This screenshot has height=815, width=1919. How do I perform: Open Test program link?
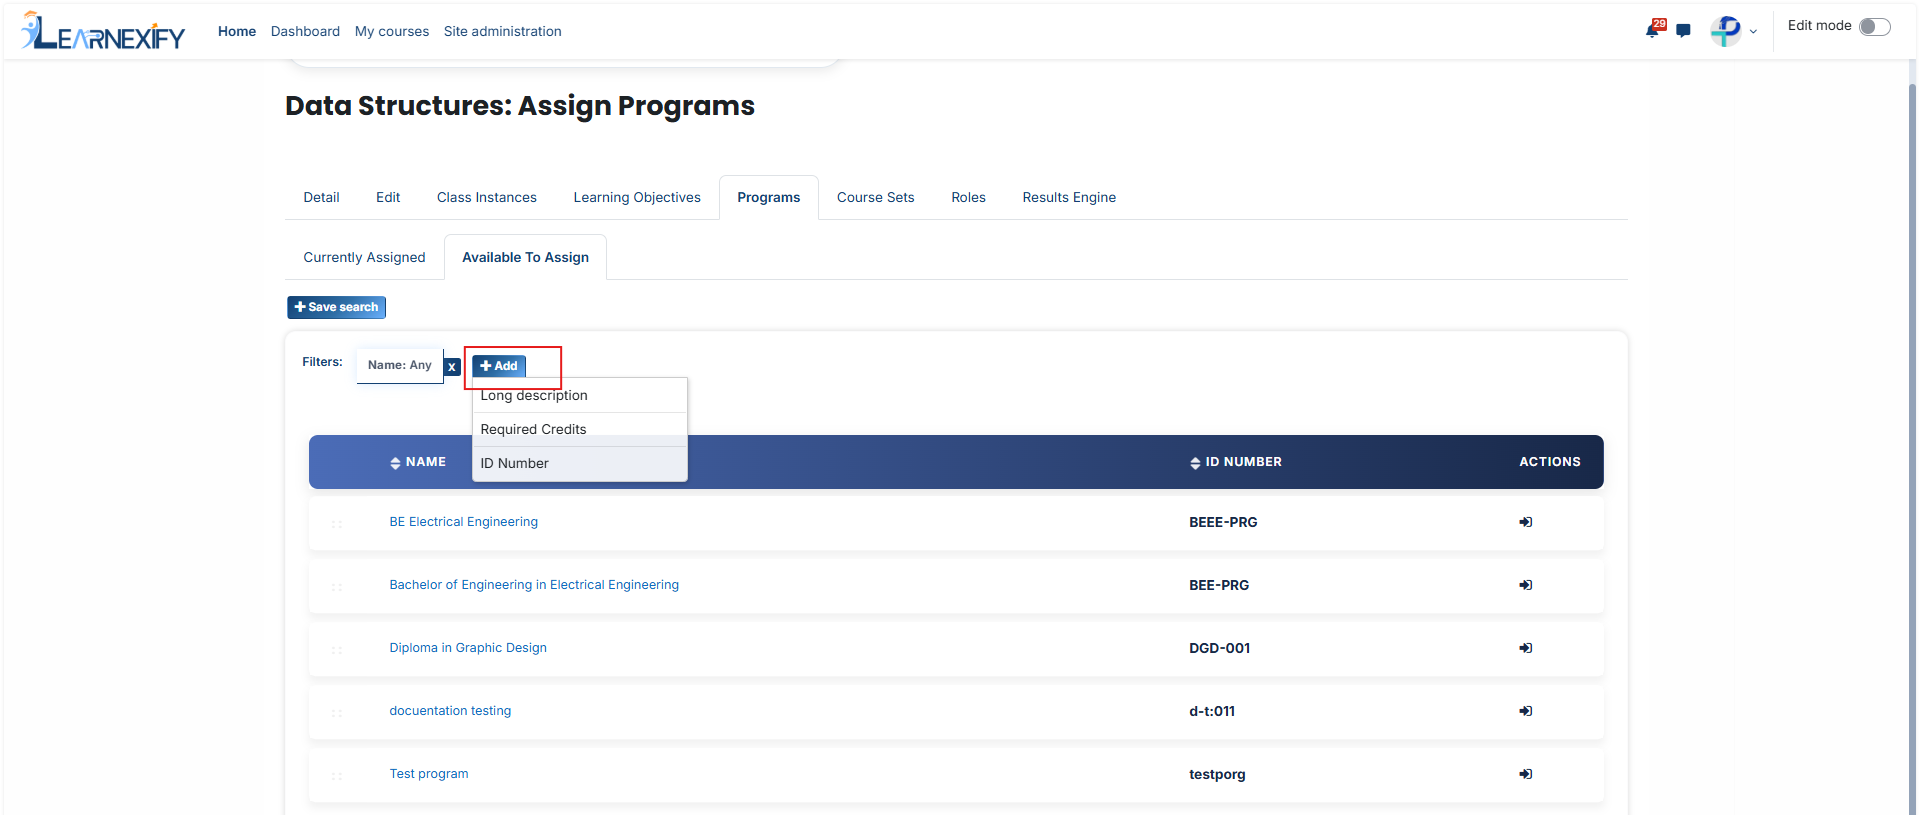coord(429,774)
